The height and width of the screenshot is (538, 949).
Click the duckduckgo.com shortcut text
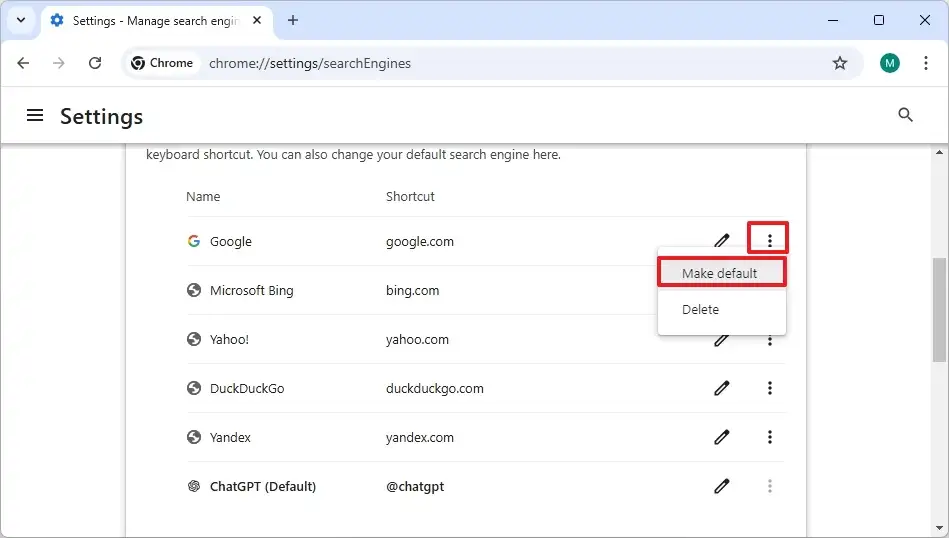click(435, 389)
